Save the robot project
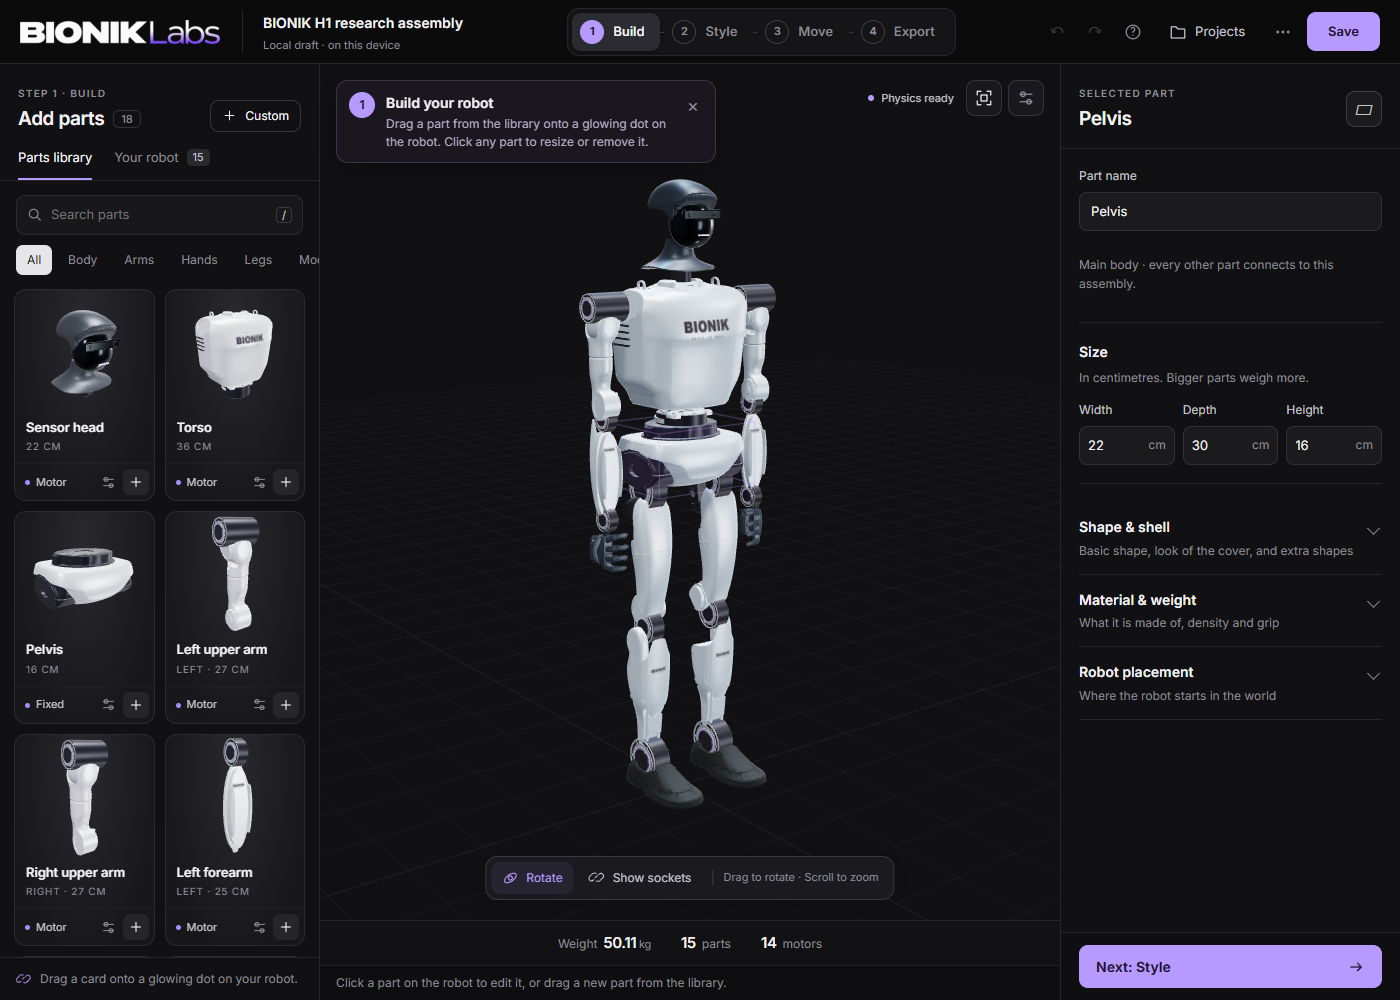The width and height of the screenshot is (1400, 1000). tap(1343, 32)
